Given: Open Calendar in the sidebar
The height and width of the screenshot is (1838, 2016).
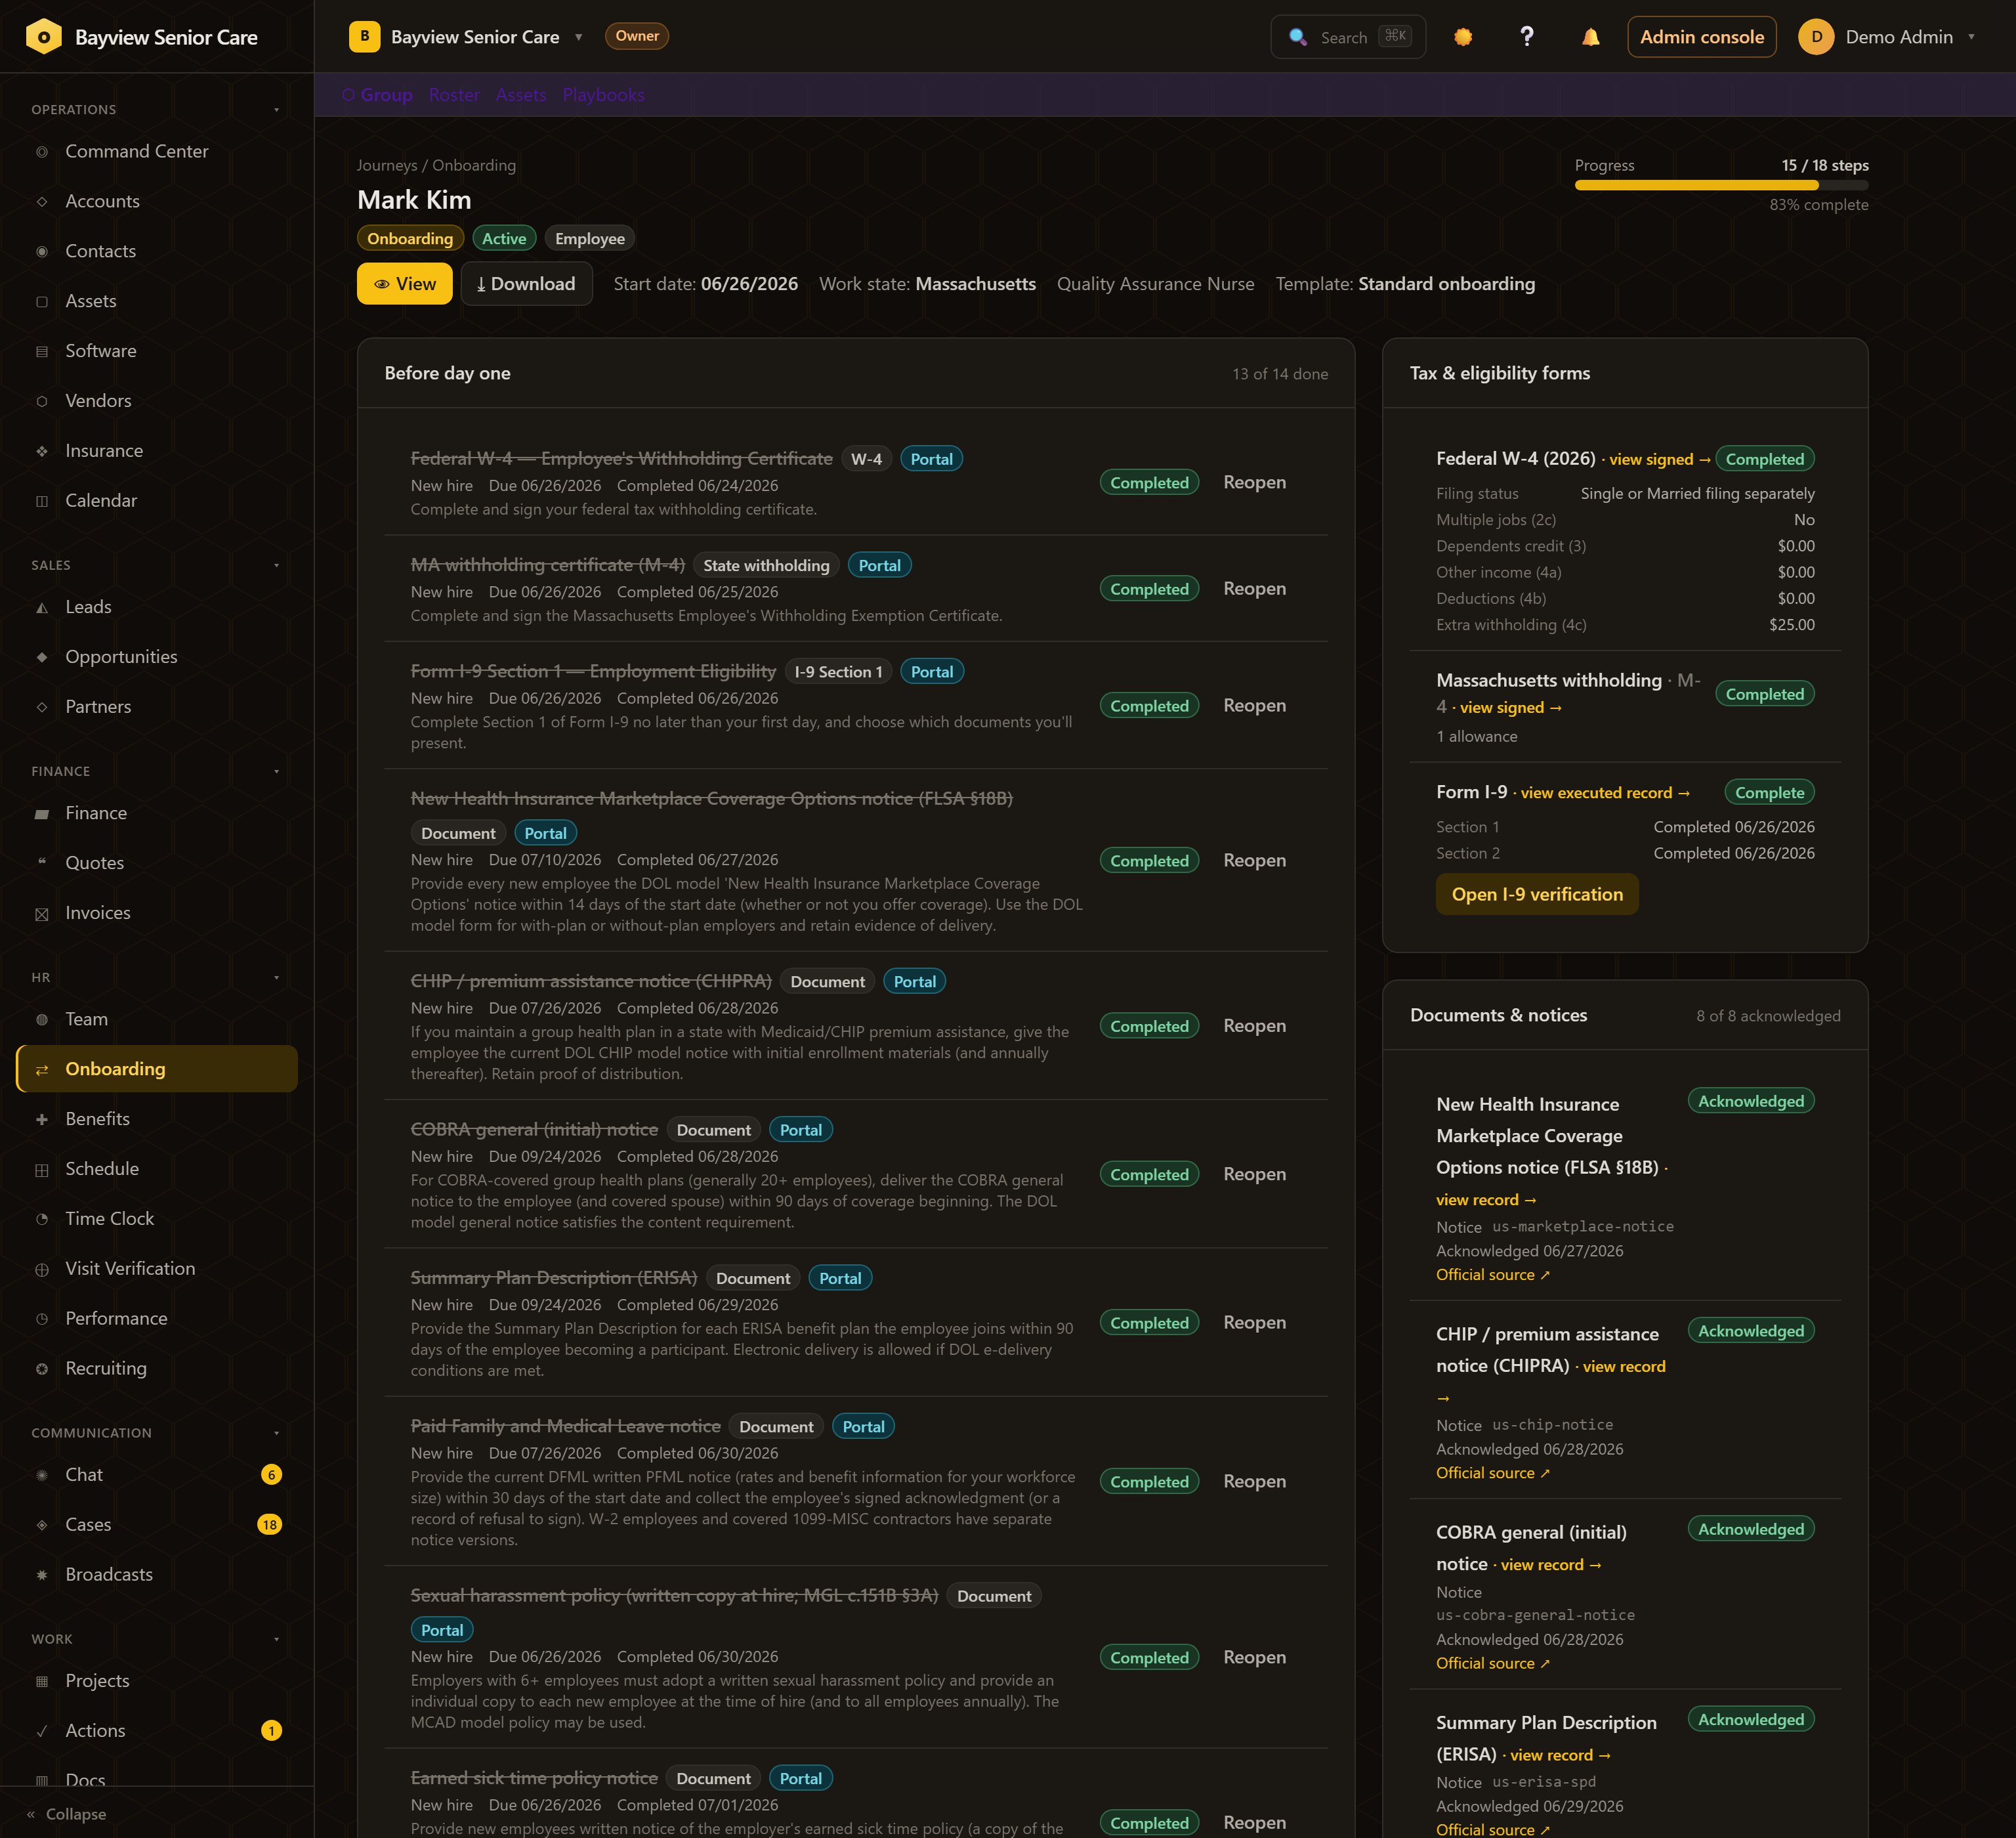Looking at the screenshot, I should [x=156, y=501].
